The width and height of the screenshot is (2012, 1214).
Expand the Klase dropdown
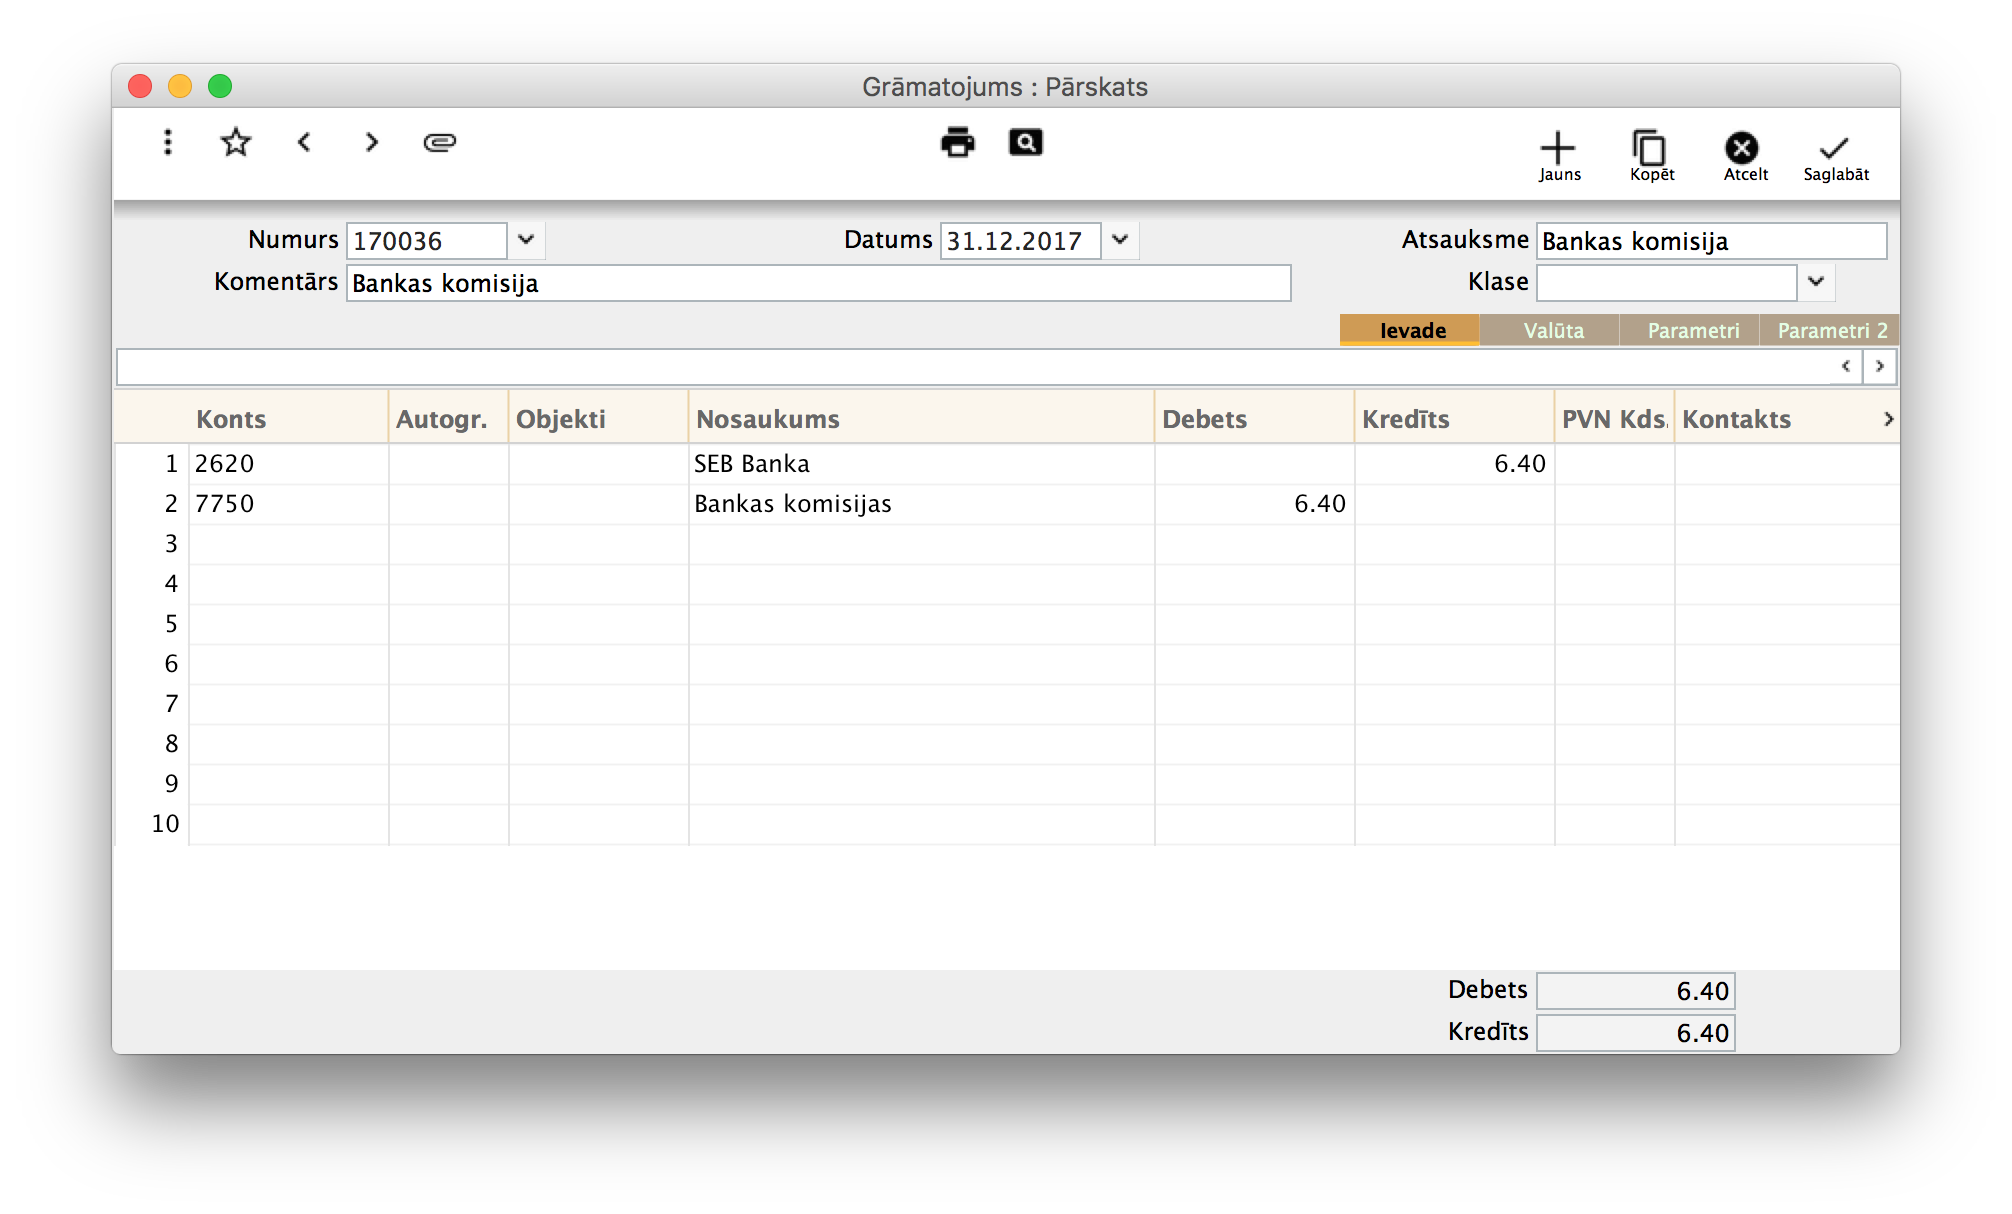(x=1816, y=282)
